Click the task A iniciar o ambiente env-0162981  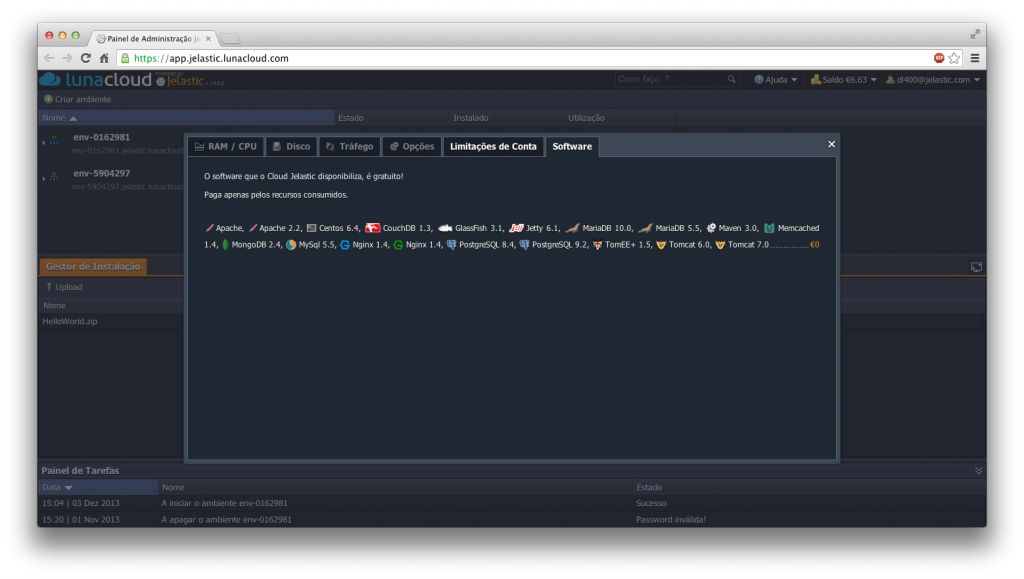click(225, 503)
